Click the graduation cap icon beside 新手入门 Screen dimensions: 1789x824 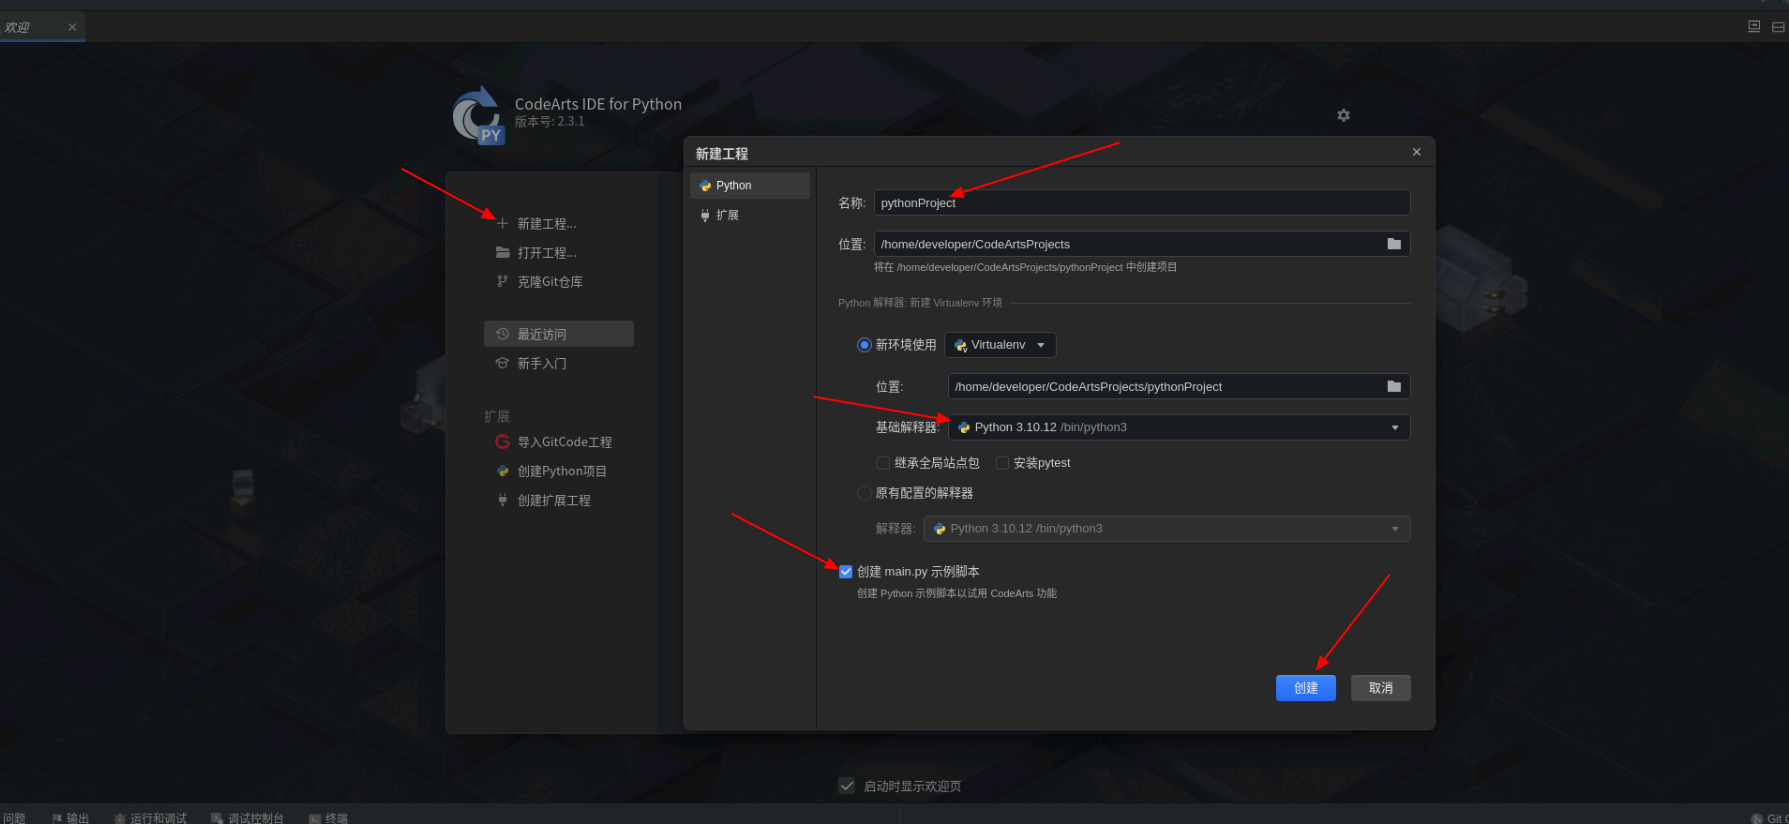point(503,363)
